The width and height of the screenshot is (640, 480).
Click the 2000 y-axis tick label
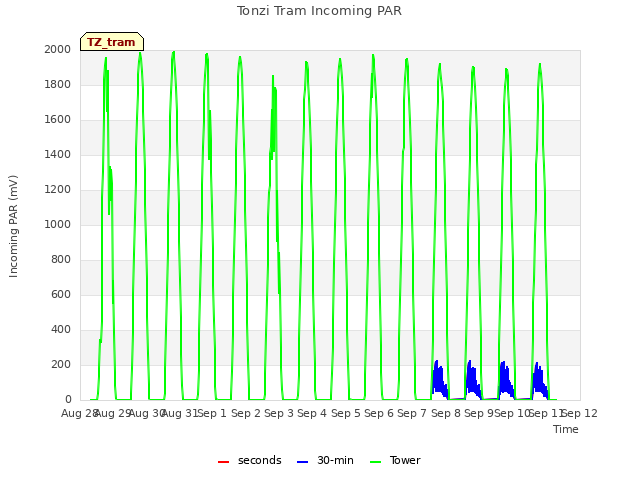58,50
